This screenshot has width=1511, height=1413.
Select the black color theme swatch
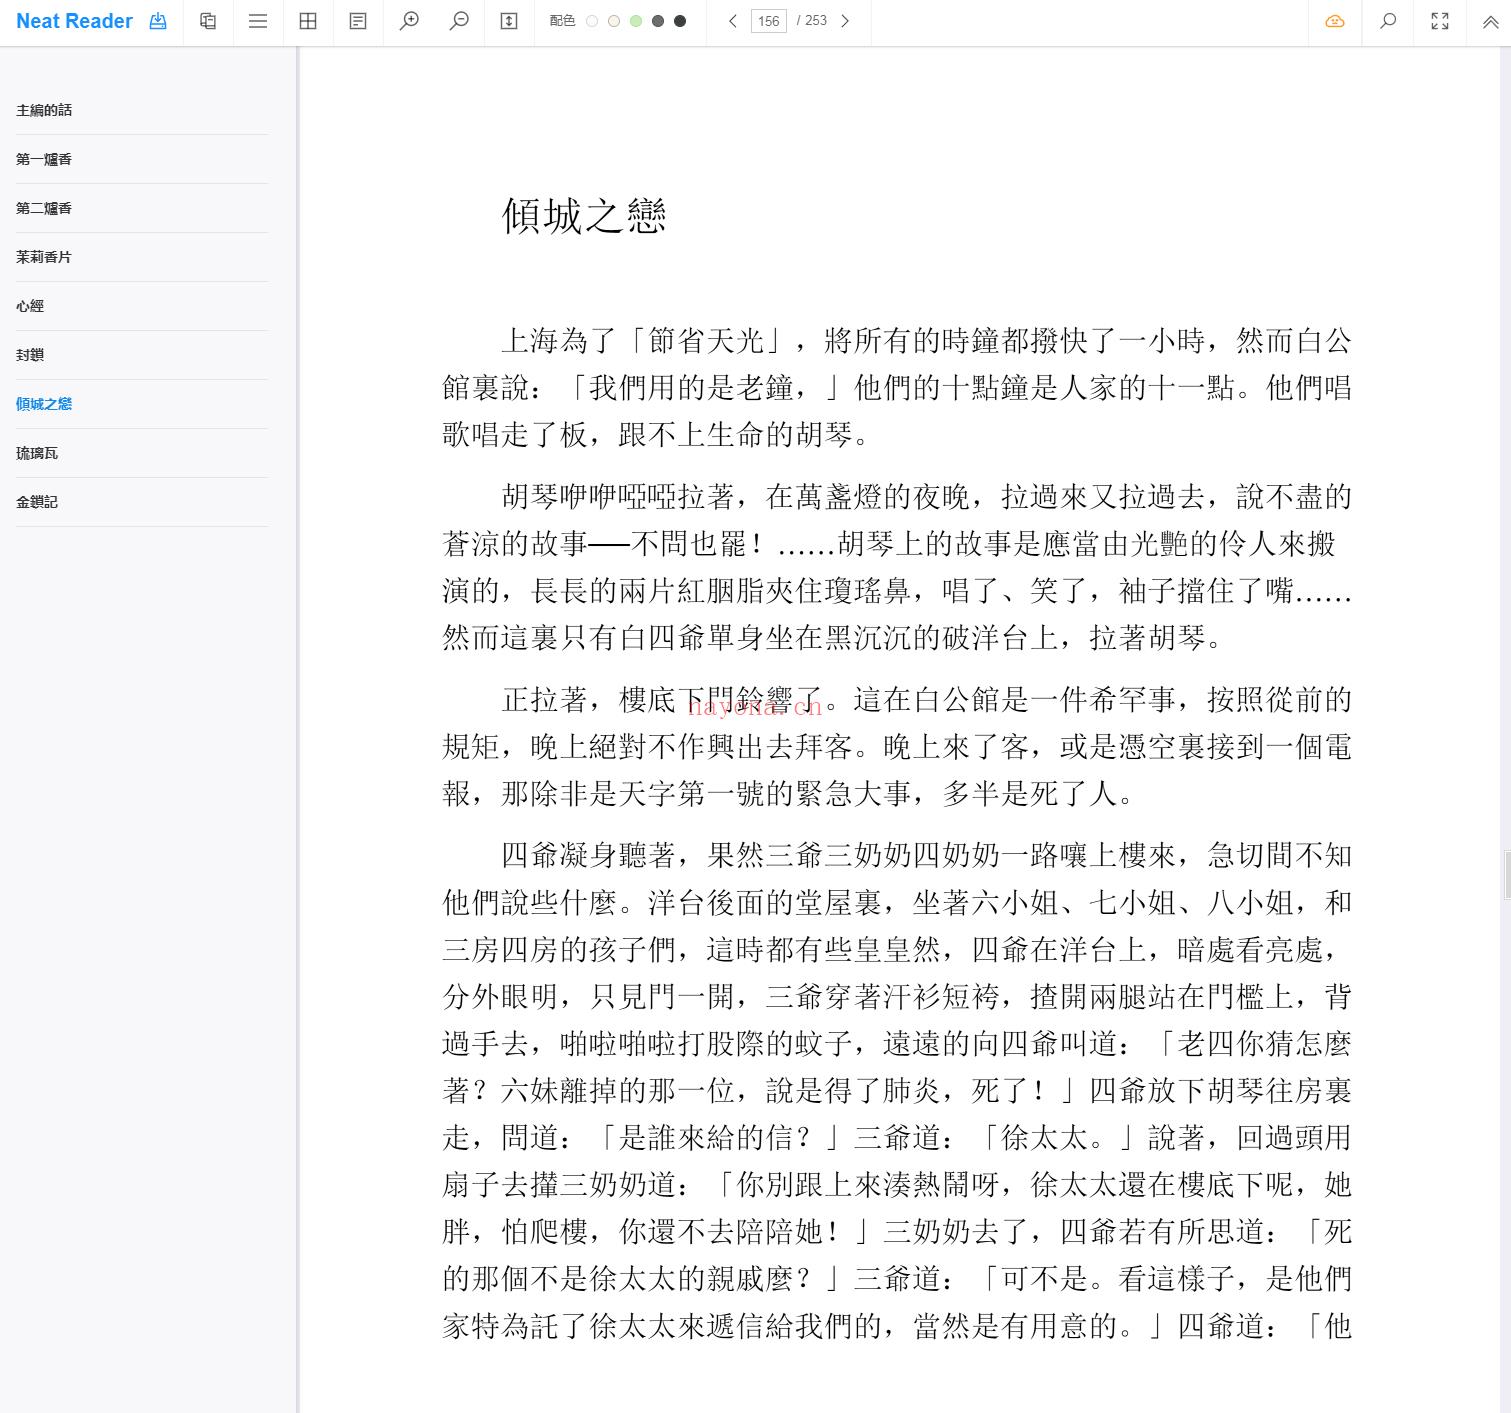tap(680, 21)
